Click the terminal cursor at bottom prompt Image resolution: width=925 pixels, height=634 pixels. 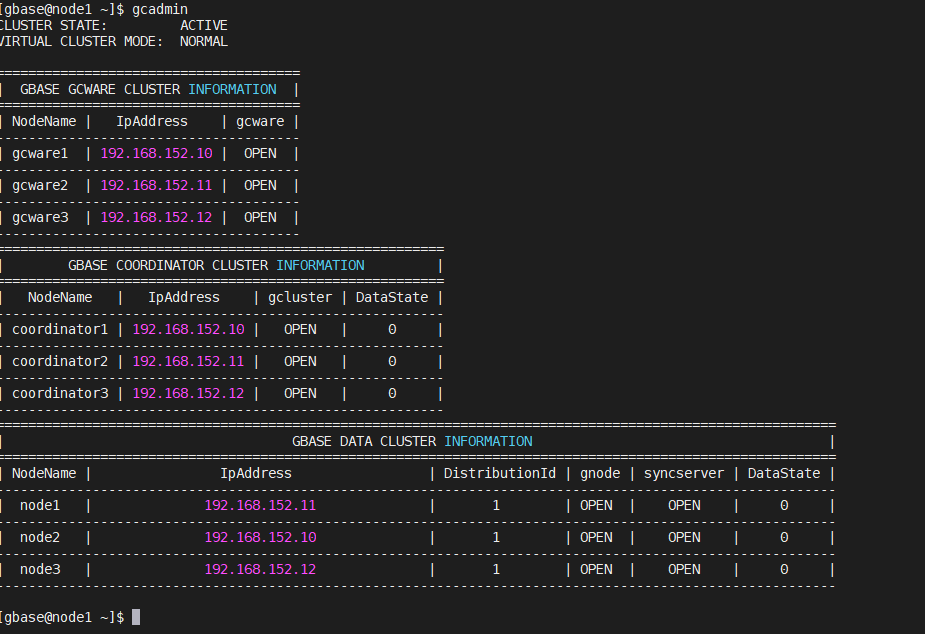(136, 617)
